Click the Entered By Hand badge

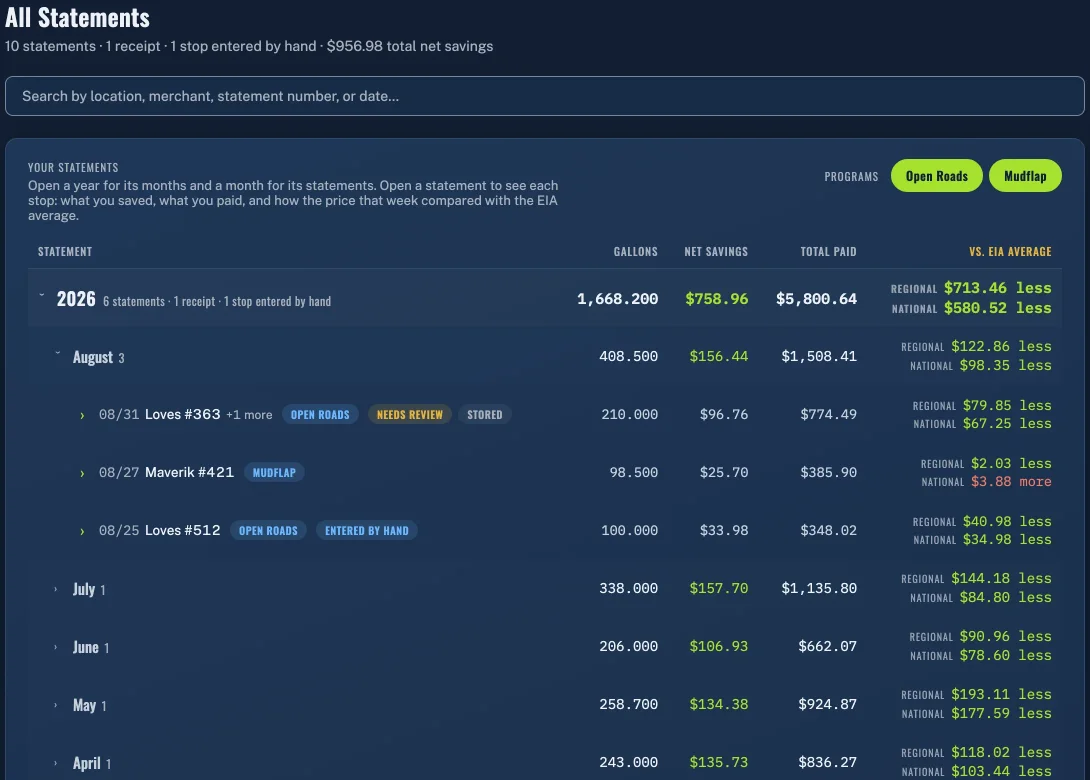(366, 530)
